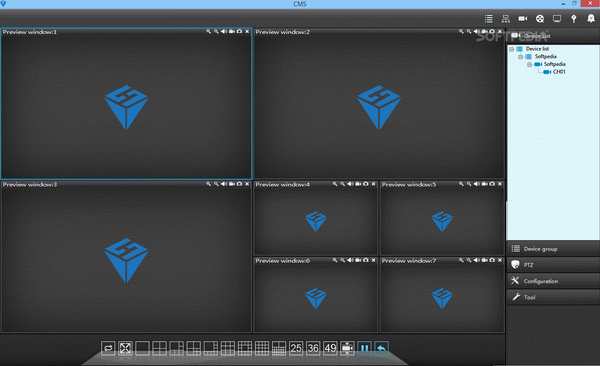
Task: Toggle audio speaker in Preview window:1
Action: [x=224, y=31]
